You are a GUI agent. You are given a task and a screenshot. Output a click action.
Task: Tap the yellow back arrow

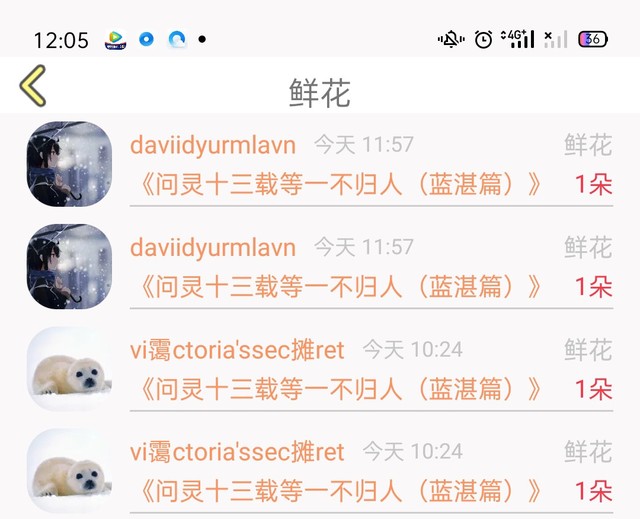pos(33,86)
